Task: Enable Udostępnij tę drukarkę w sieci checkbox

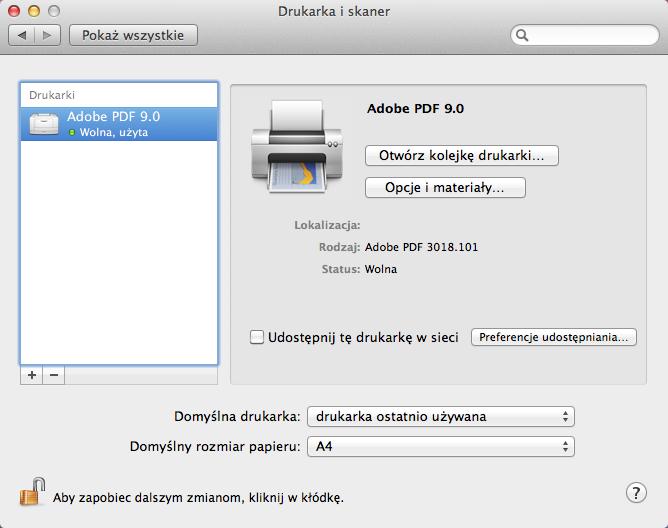Action: pyautogui.click(x=256, y=337)
